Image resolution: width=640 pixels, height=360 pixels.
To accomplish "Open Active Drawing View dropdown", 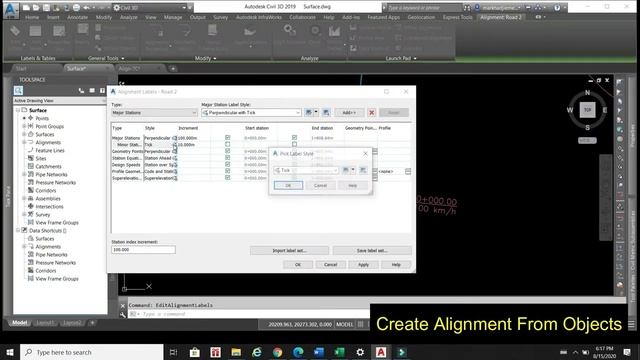I will click(x=60, y=100).
